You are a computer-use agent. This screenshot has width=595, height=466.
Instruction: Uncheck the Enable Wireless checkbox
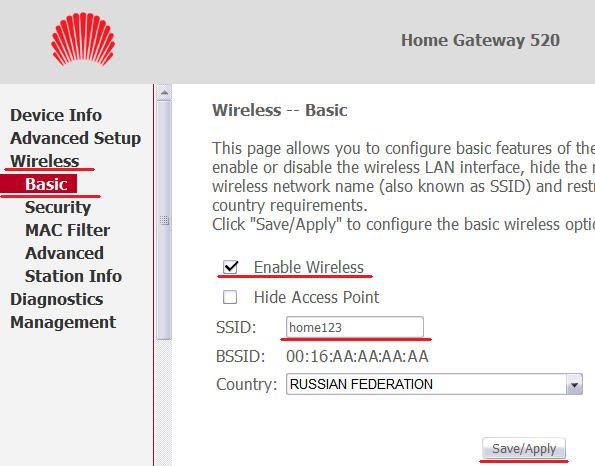pyautogui.click(x=230, y=267)
